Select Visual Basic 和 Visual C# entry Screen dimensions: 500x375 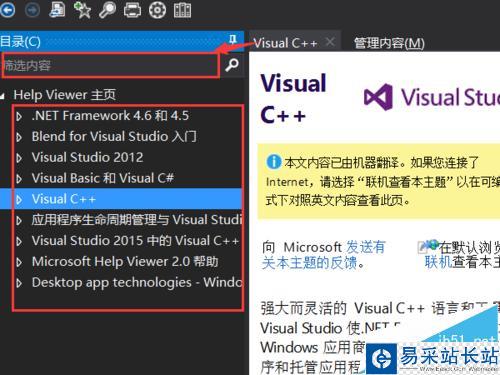103,178
